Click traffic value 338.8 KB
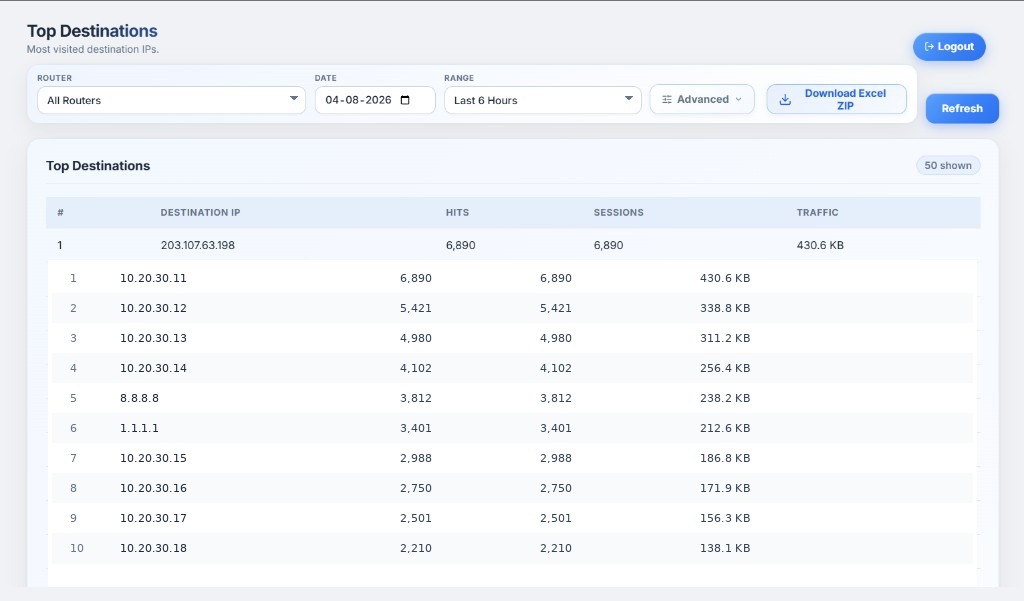Image resolution: width=1024 pixels, height=601 pixels. click(725, 308)
